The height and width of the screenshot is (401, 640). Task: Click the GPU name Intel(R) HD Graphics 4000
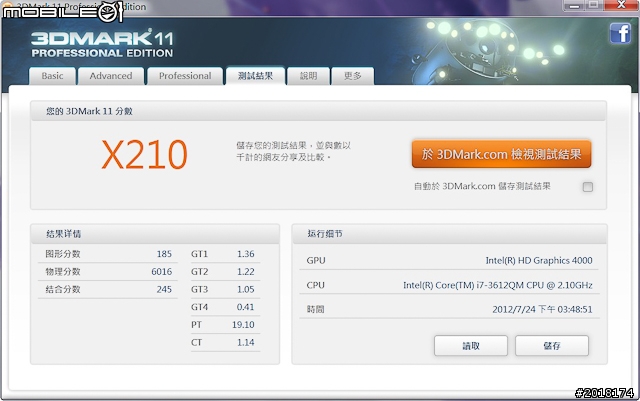coord(539,261)
